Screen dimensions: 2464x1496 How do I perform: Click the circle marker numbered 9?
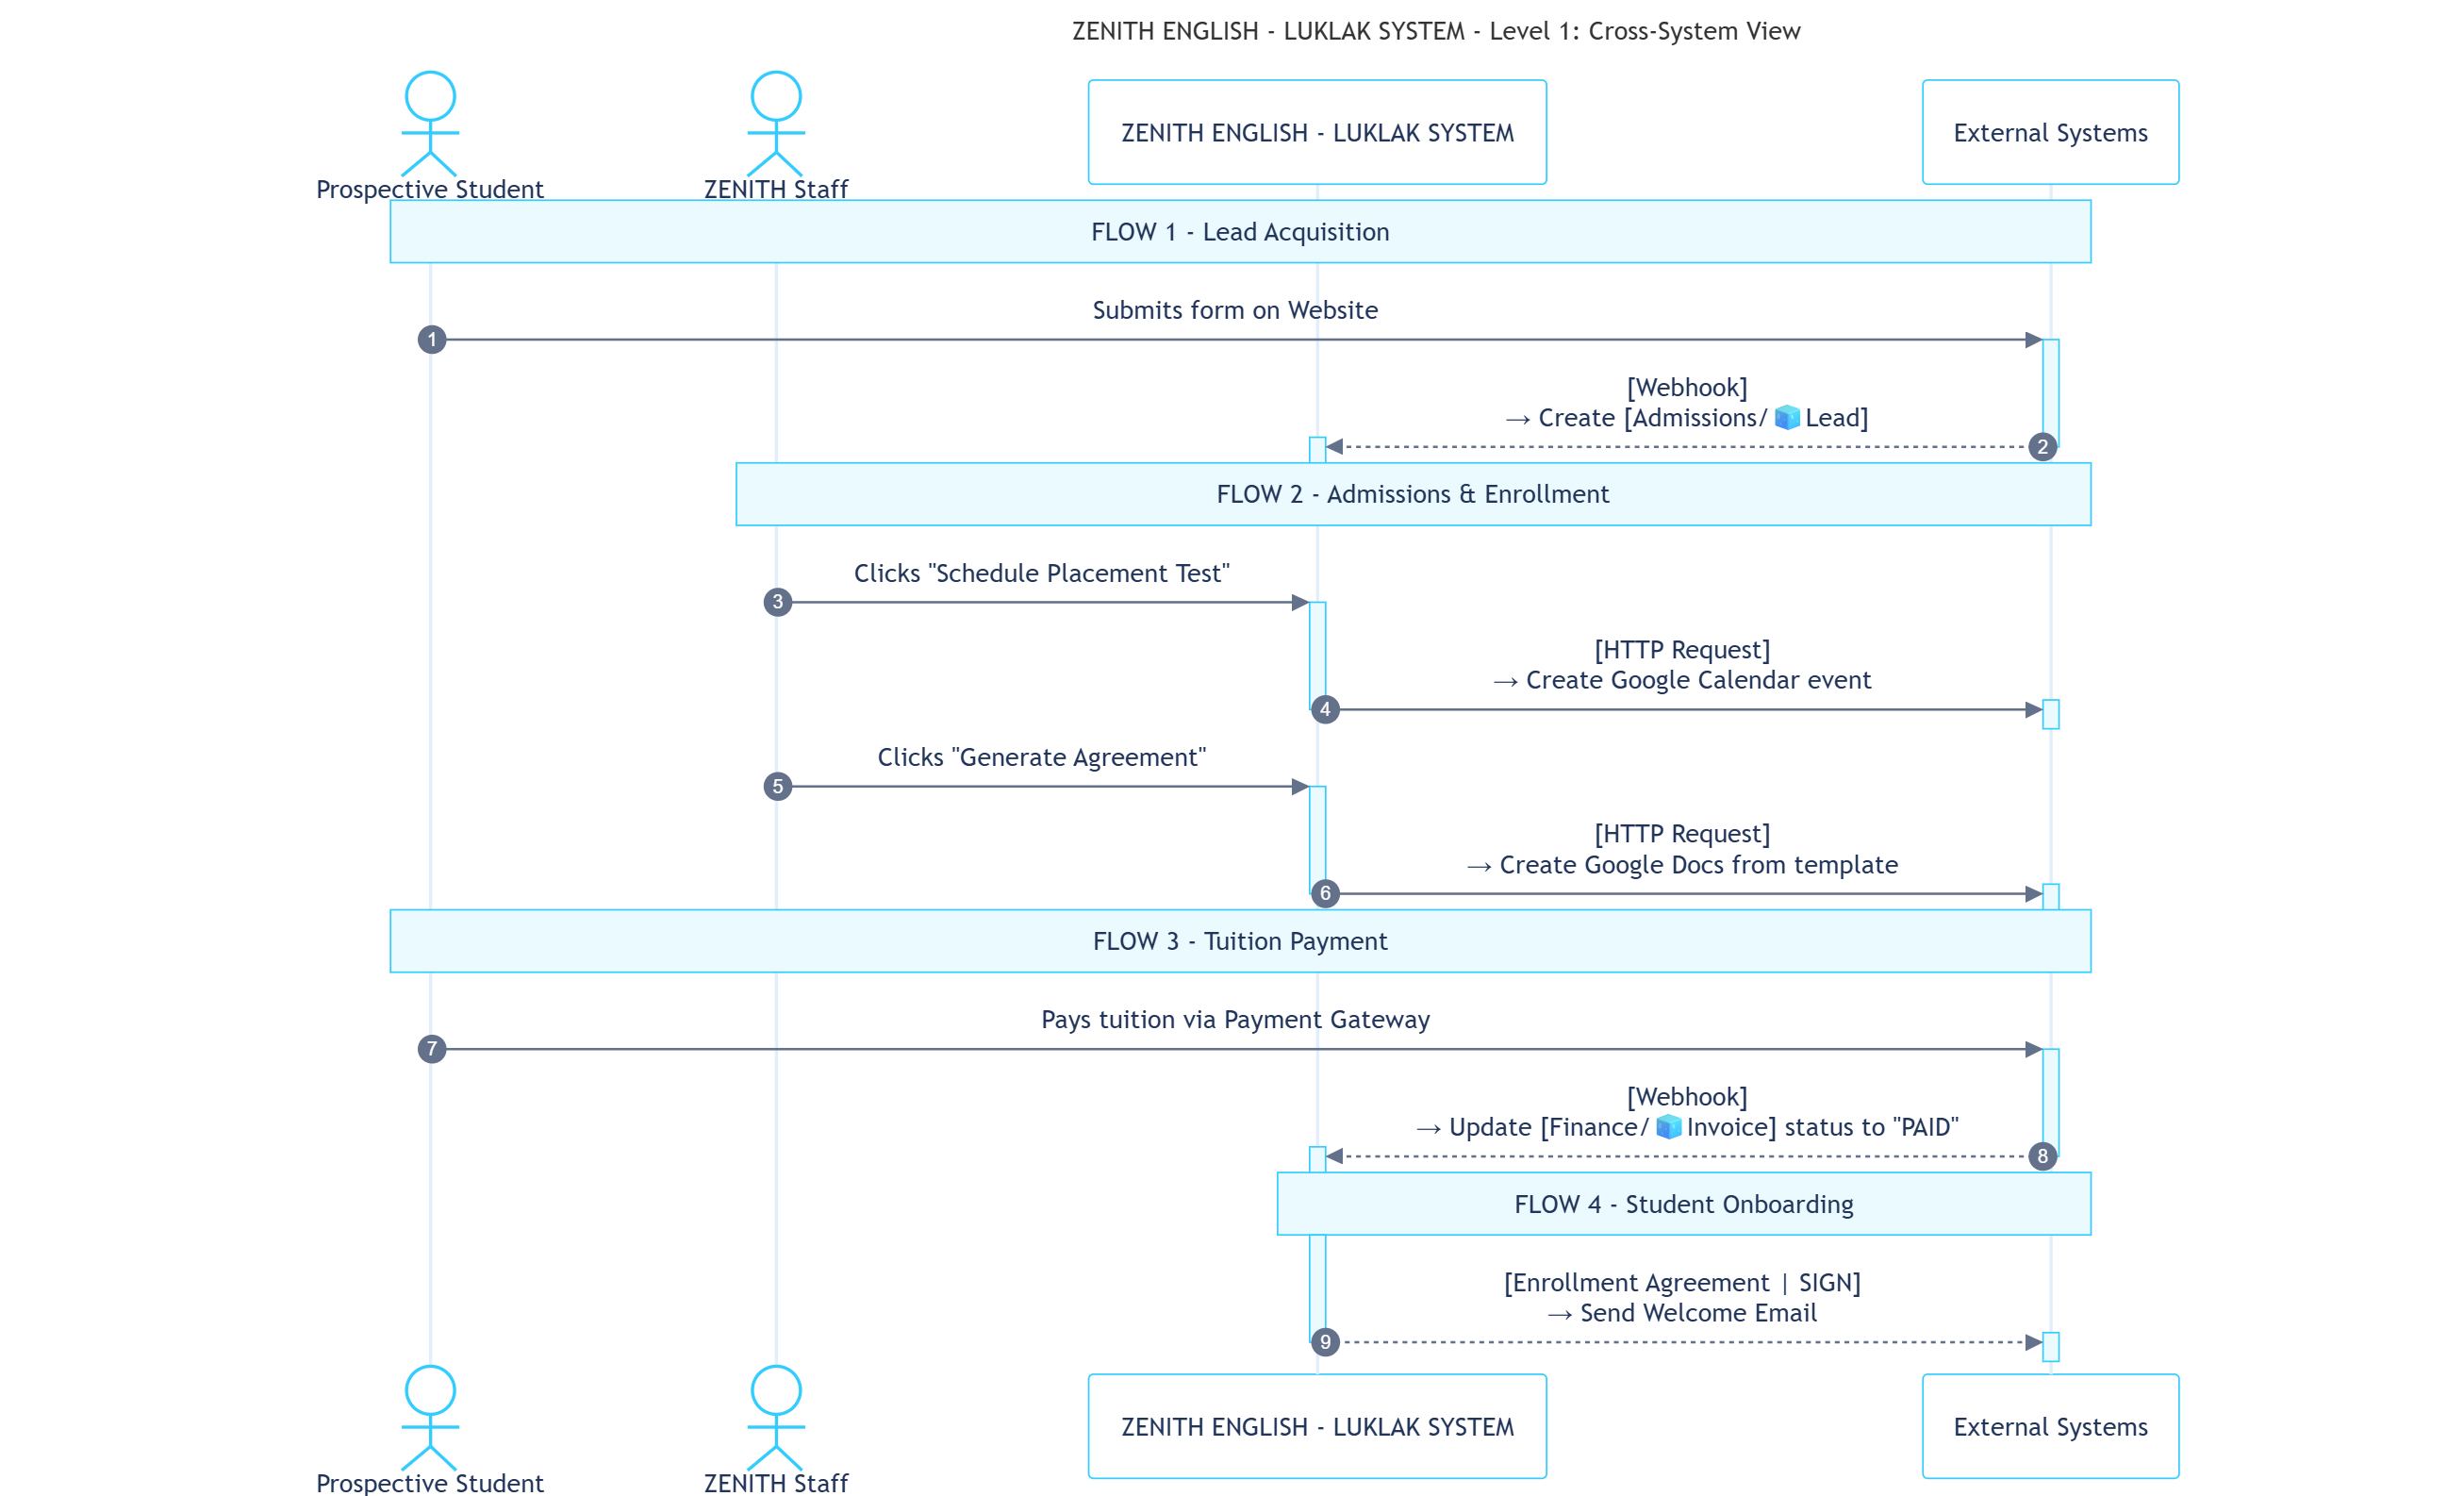click(x=1326, y=1342)
